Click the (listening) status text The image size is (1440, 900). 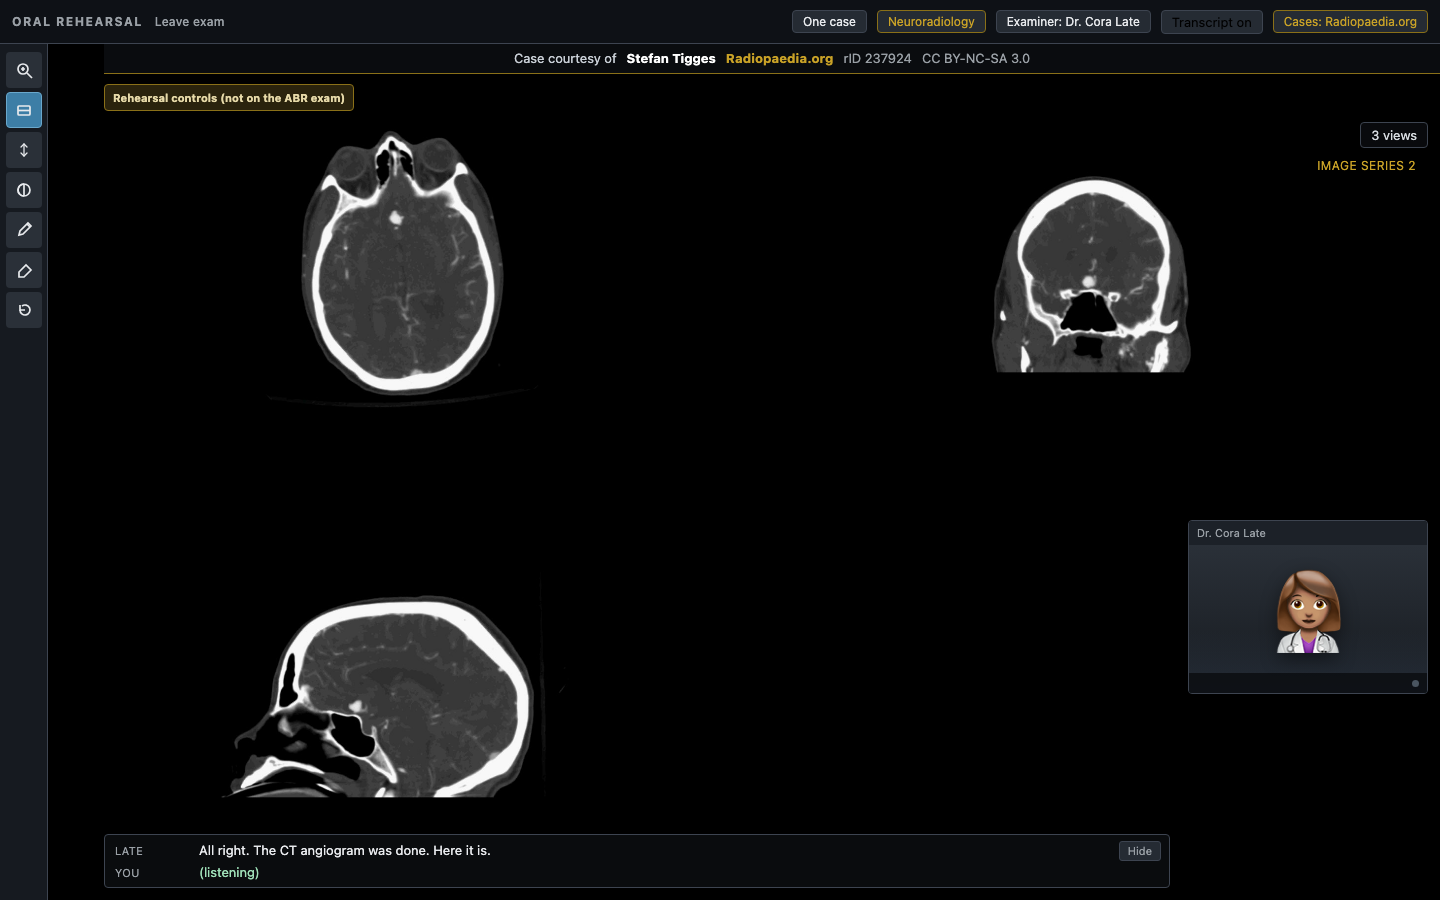coord(229,873)
